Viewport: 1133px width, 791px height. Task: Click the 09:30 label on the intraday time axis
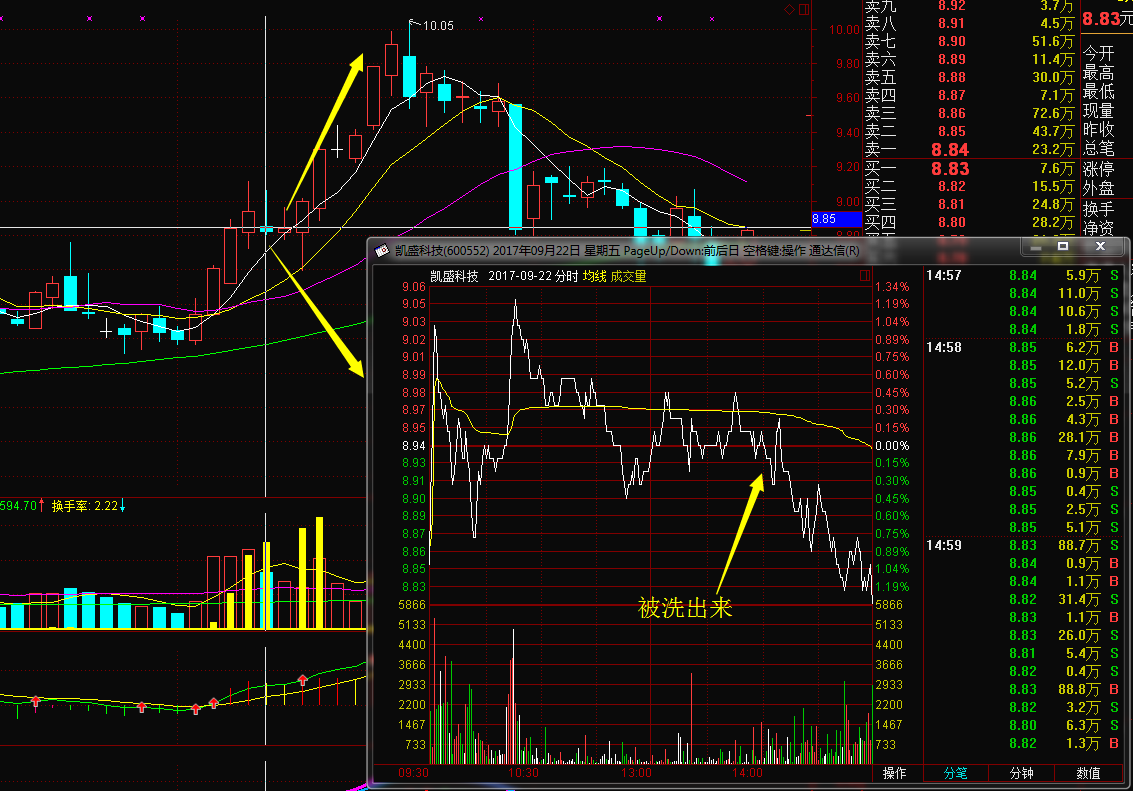click(413, 773)
